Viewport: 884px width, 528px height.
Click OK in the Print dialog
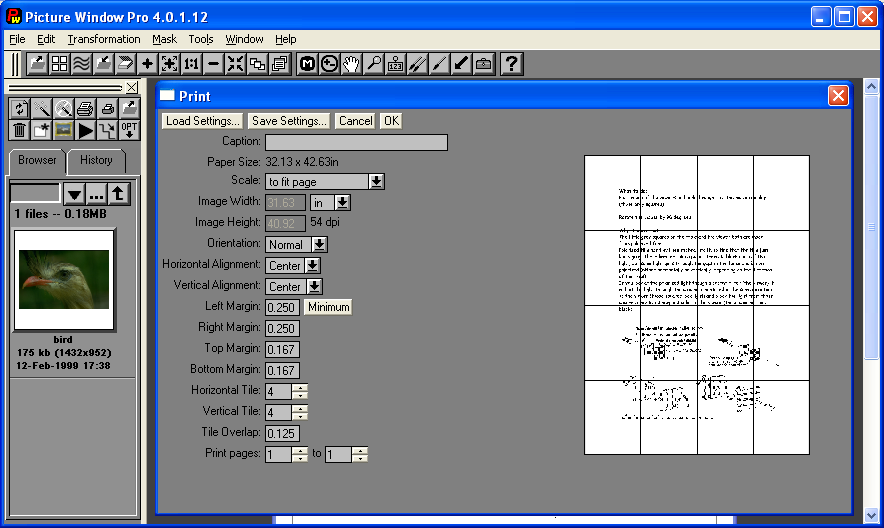pyautogui.click(x=391, y=121)
